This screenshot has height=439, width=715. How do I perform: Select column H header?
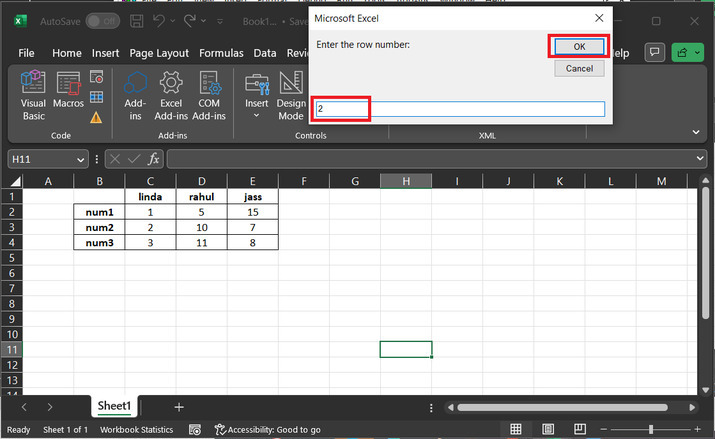tap(406, 181)
